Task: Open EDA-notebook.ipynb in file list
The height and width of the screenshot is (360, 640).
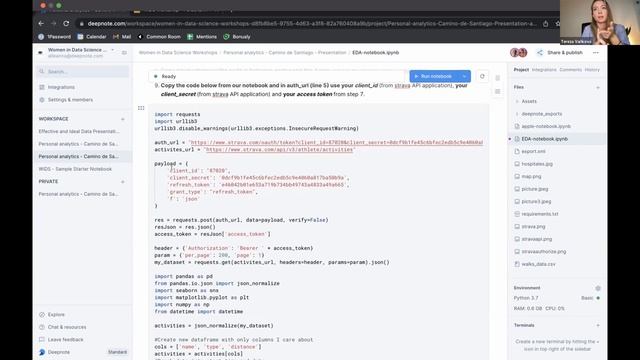Action: click(x=544, y=139)
